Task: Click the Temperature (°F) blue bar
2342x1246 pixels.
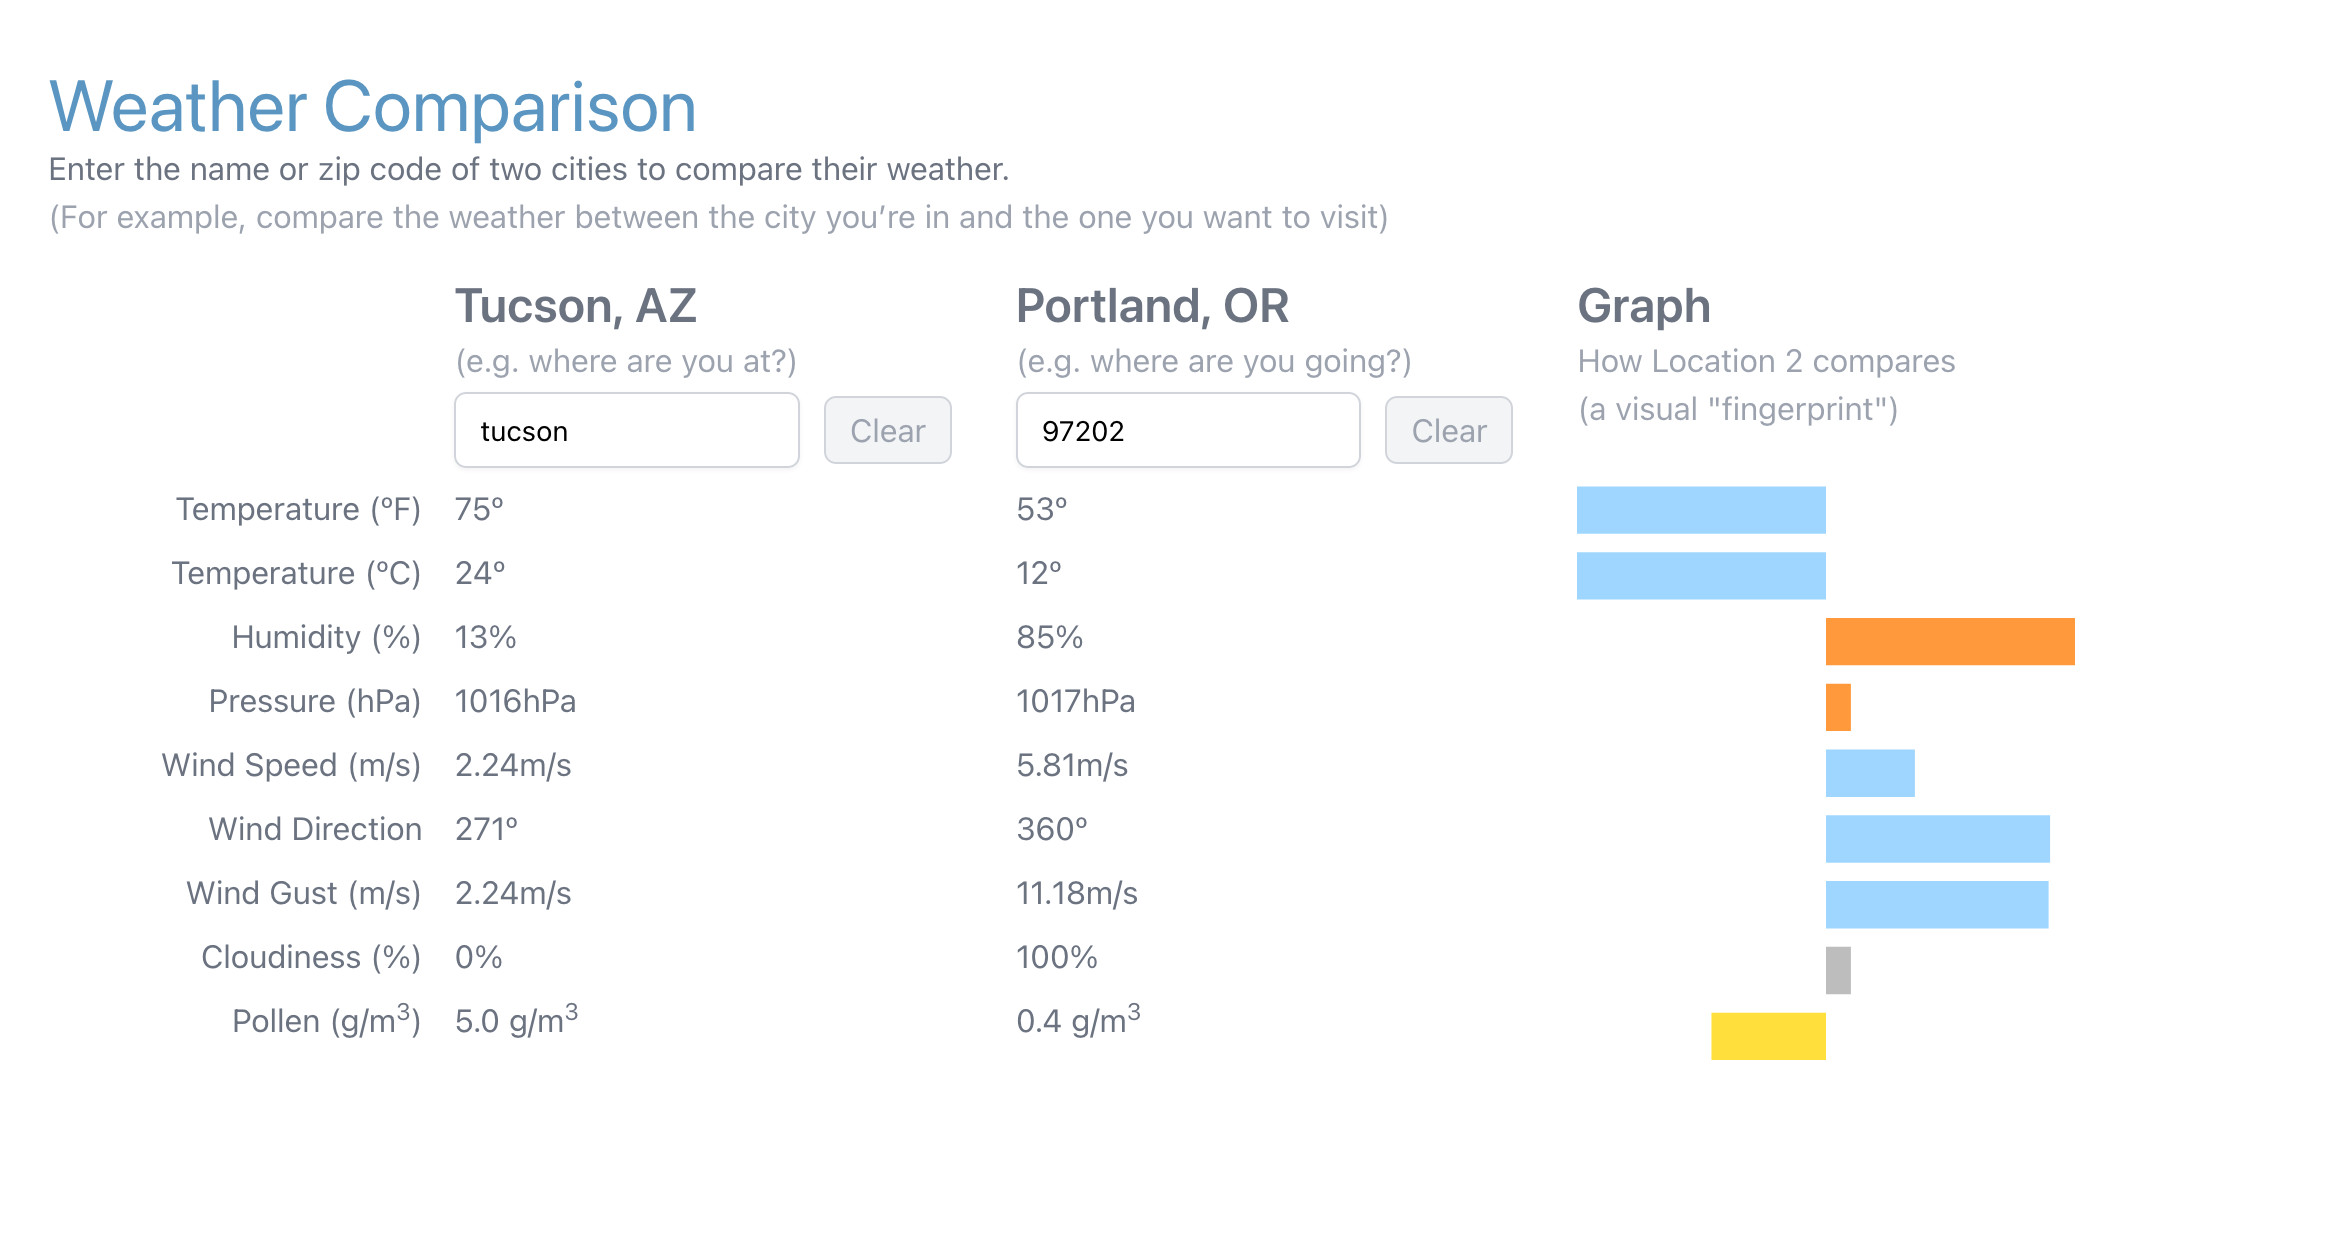Action: 1700,510
